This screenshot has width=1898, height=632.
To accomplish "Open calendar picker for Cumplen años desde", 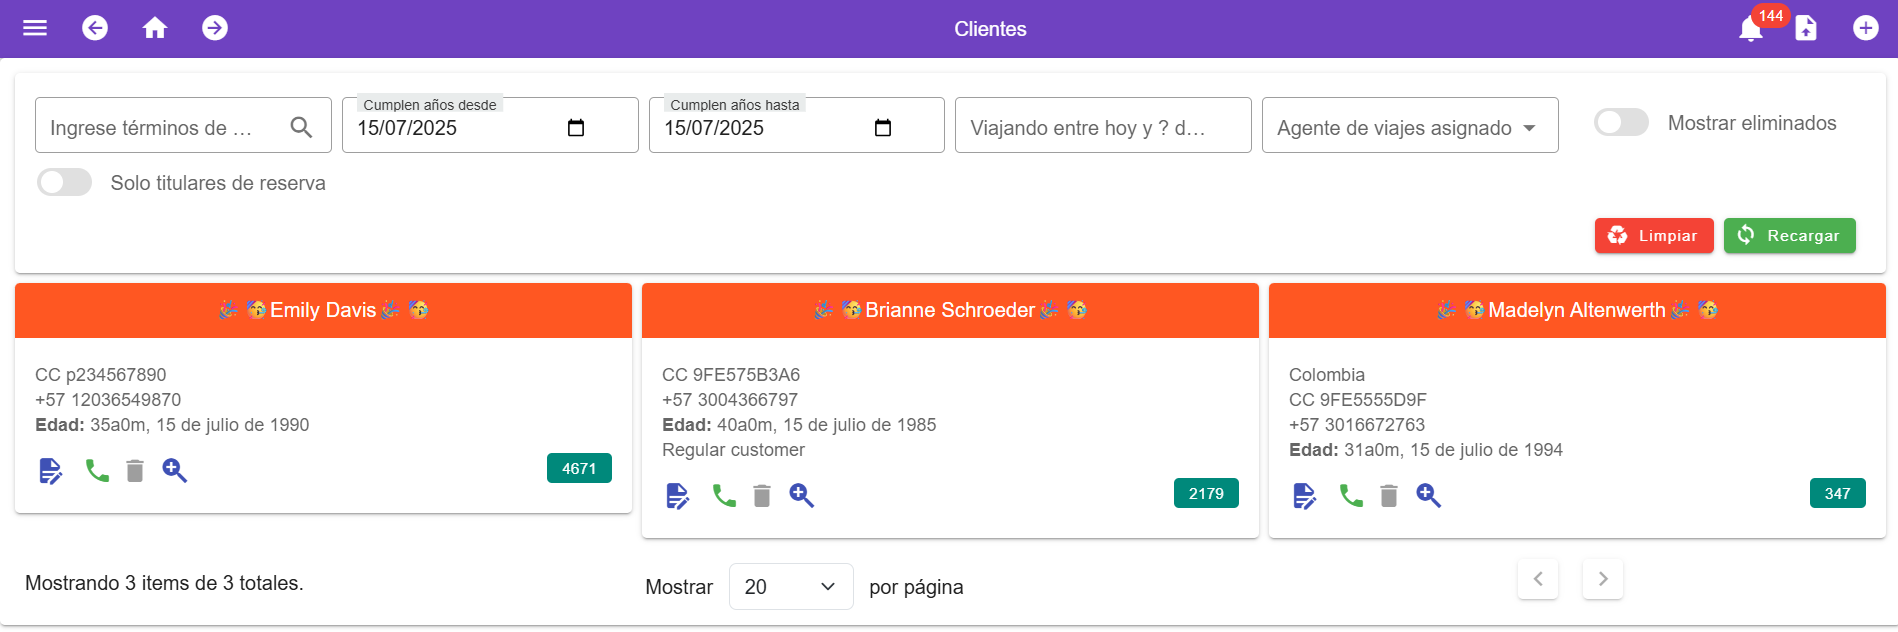I will (x=576, y=128).
